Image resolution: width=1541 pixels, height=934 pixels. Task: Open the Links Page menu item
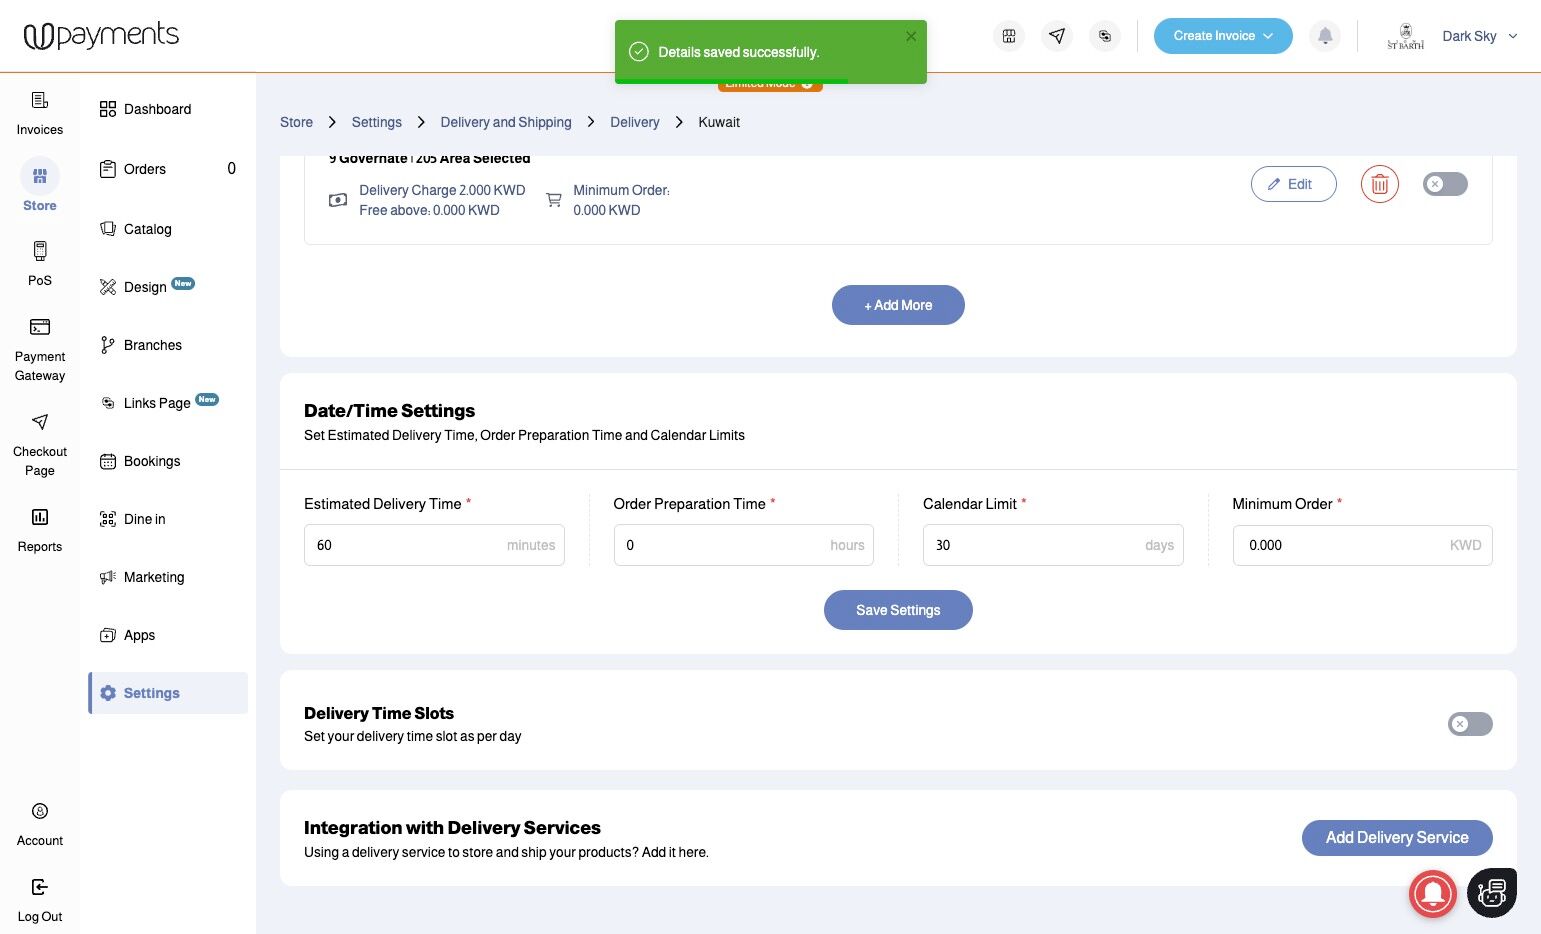click(x=159, y=403)
